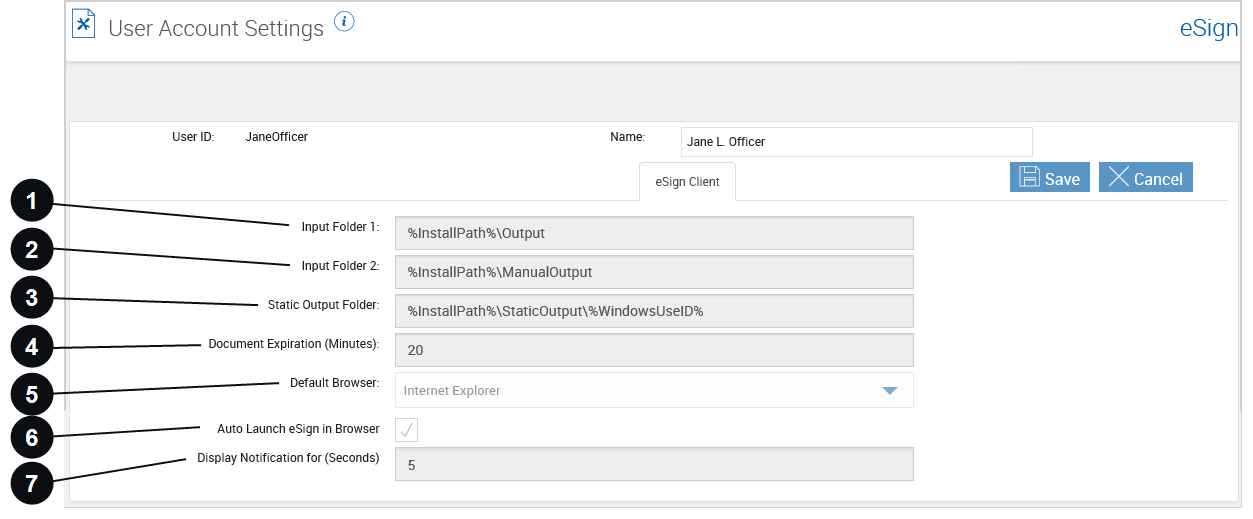The height and width of the screenshot is (519, 1253).
Task: Click the eSign logo link
Action: click(x=1208, y=28)
